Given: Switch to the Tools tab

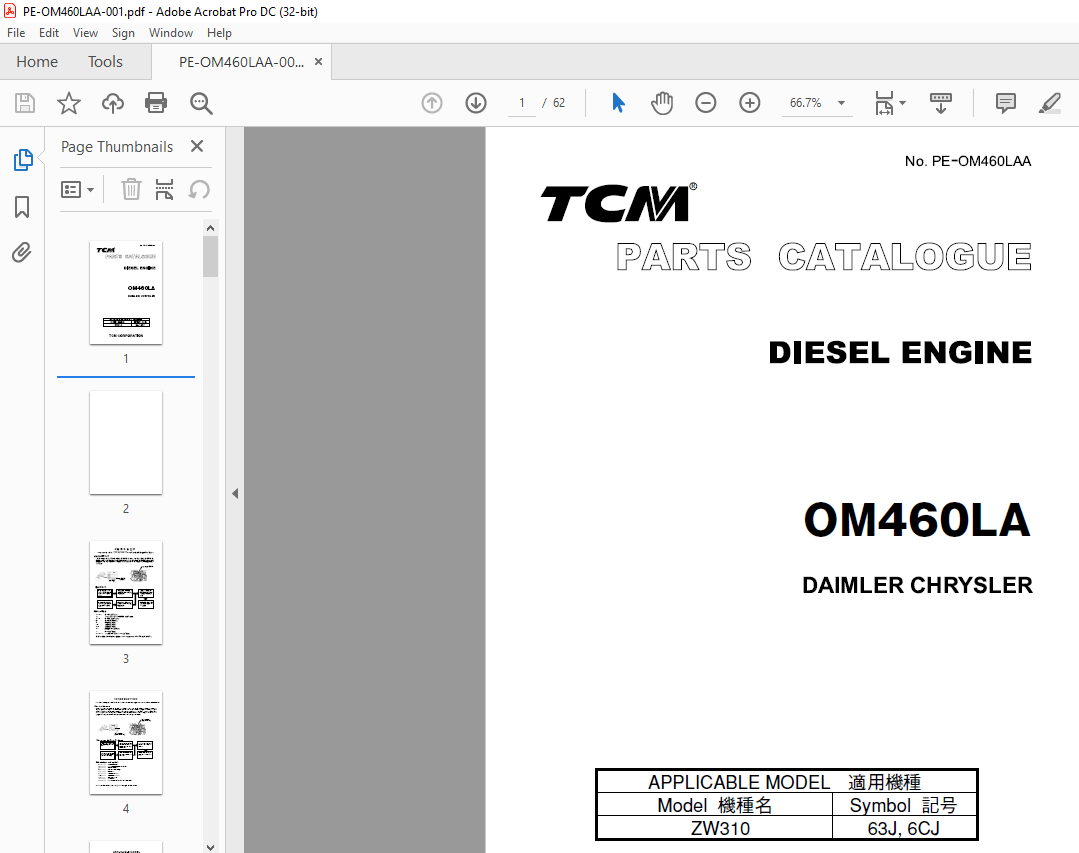Looking at the screenshot, I should pos(105,62).
